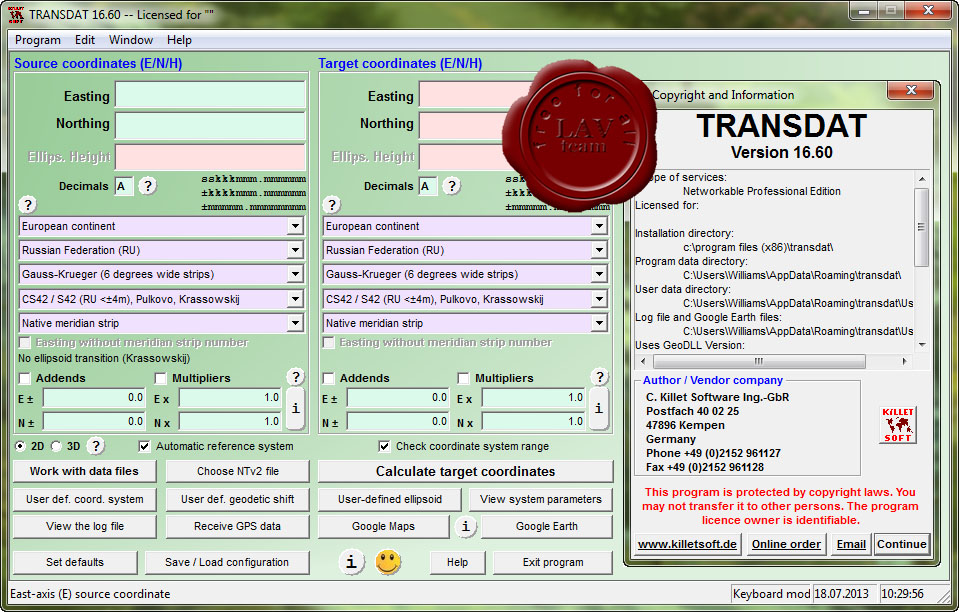Open target Native meridian strip dropdown
Screen dimensions: 959x612
point(599,323)
